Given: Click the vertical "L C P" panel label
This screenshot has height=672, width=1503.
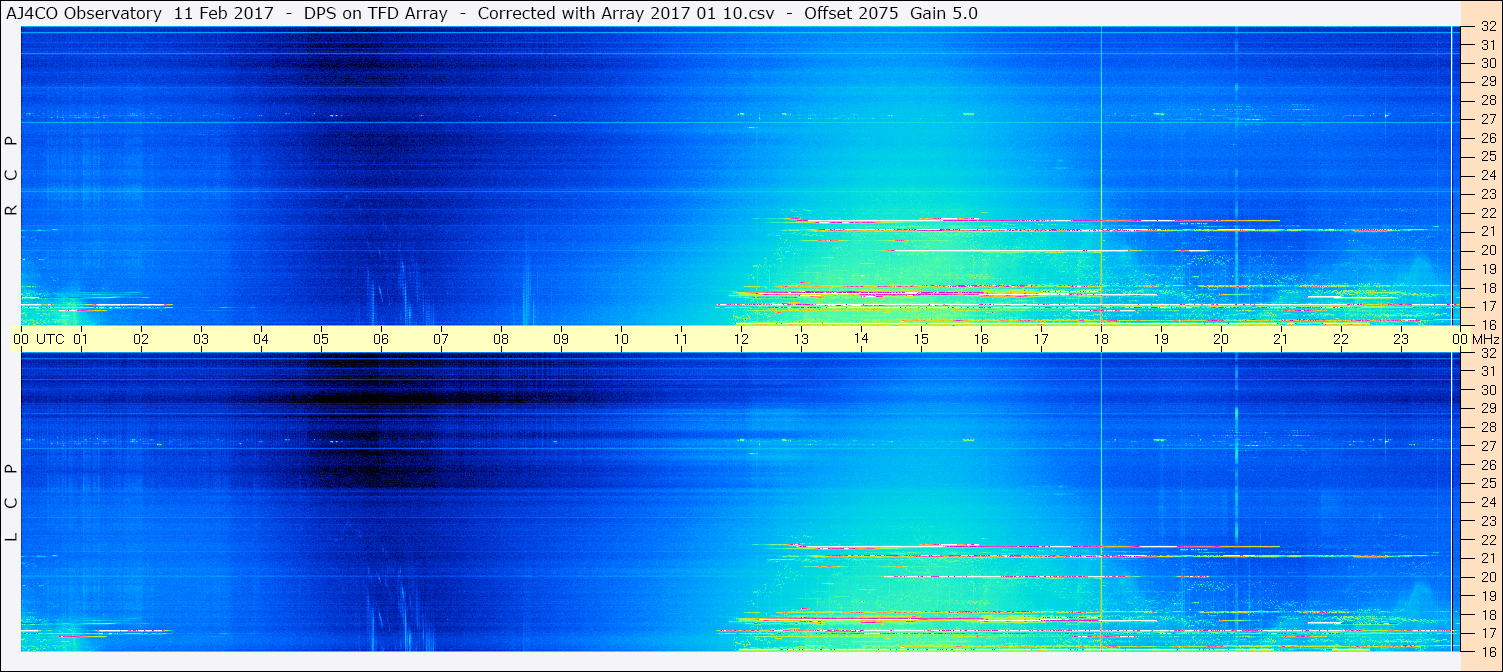Looking at the screenshot, I should pos(12,503).
